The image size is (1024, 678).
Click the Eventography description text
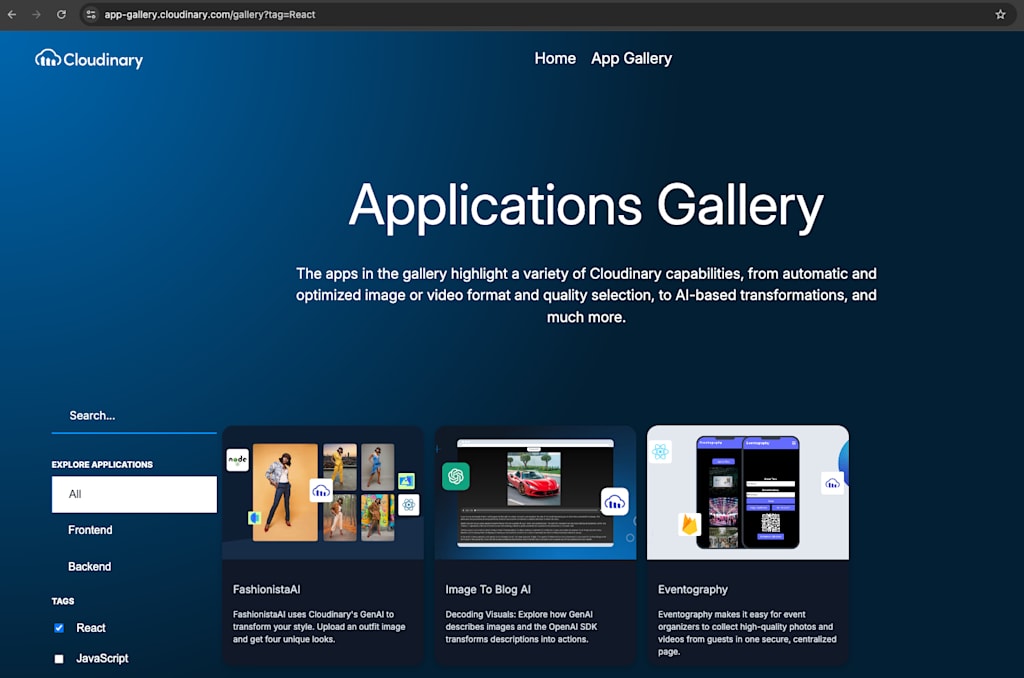coord(746,632)
